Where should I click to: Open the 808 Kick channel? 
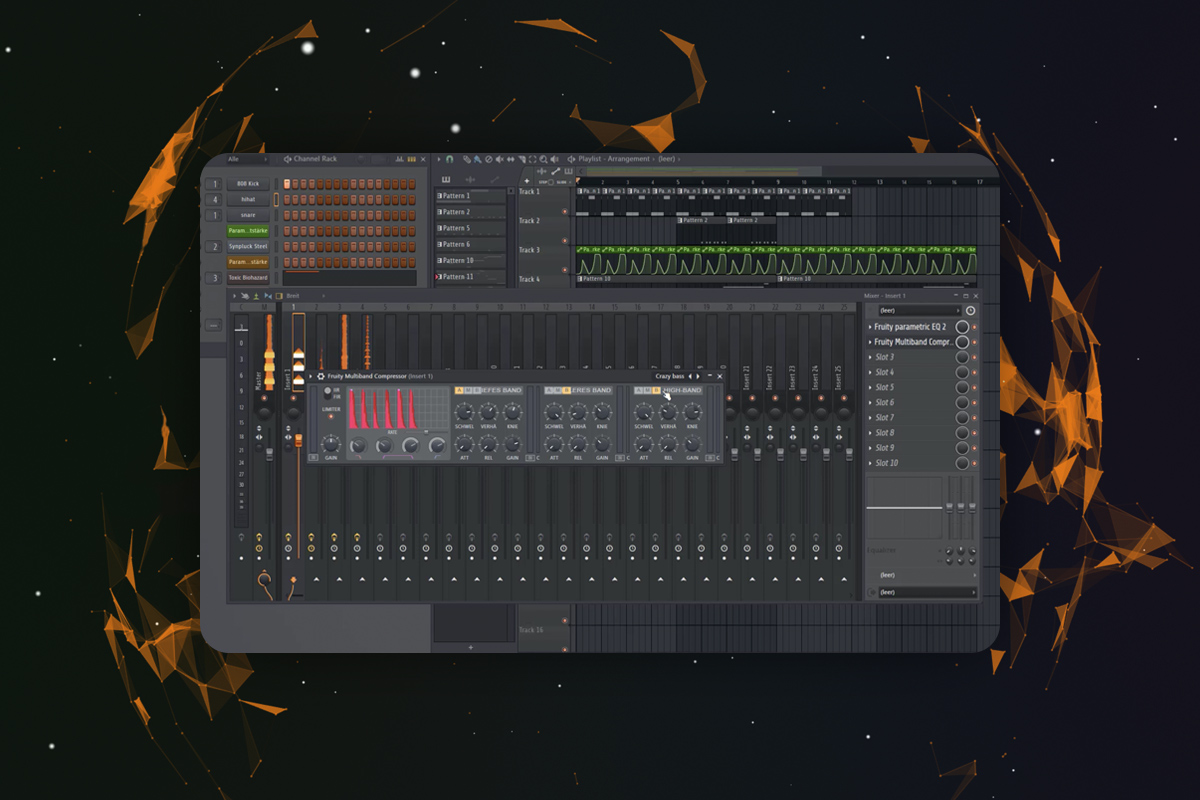click(x=247, y=185)
